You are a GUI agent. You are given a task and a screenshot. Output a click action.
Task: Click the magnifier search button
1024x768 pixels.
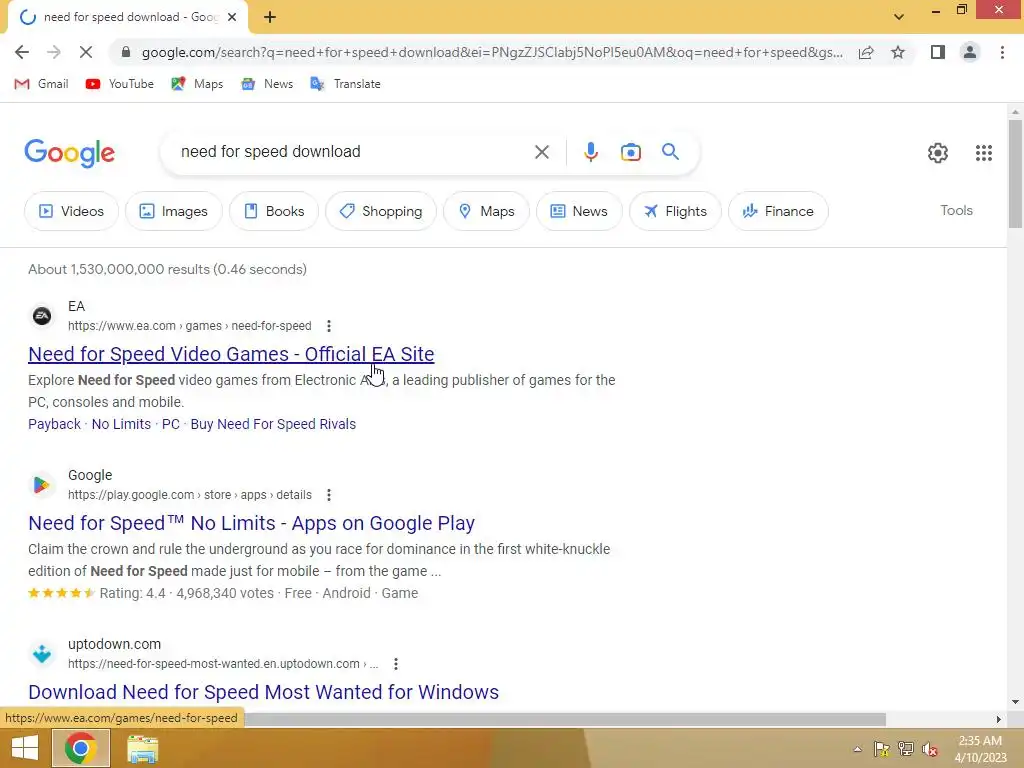670,152
